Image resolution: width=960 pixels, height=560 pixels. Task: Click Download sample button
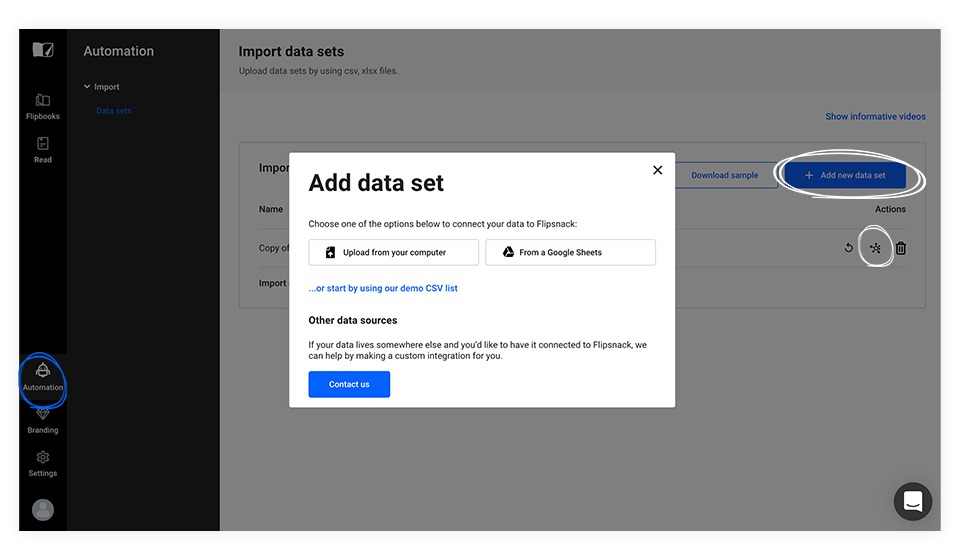pyautogui.click(x=725, y=175)
